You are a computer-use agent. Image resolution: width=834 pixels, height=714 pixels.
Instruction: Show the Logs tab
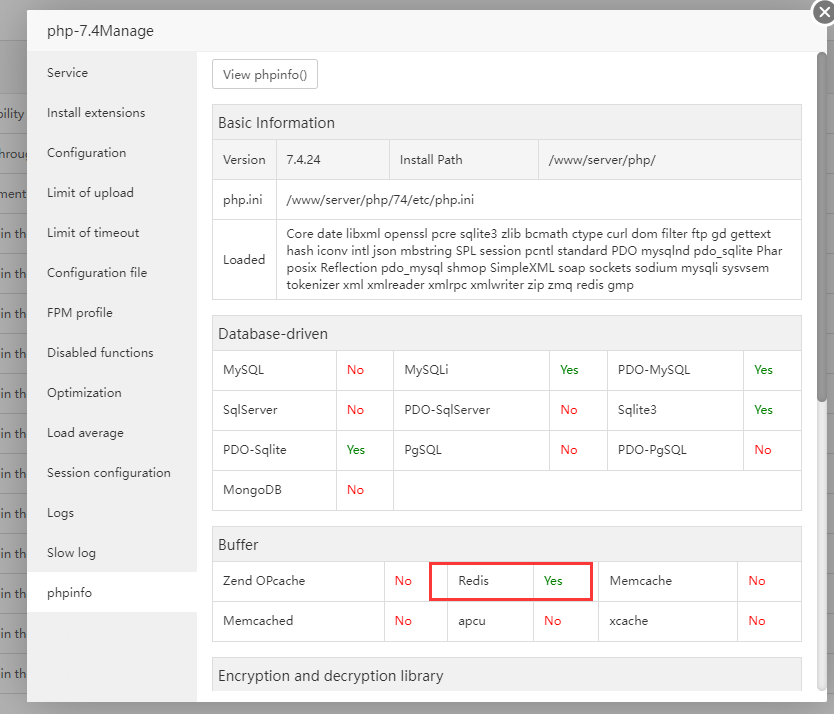click(x=60, y=513)
